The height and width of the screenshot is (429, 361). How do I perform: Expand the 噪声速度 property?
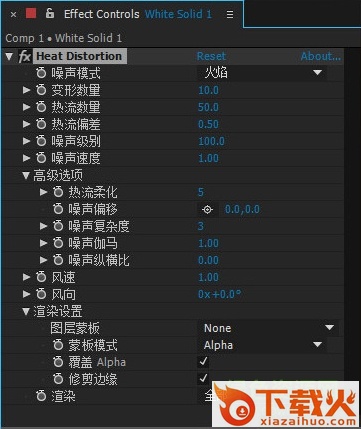pos(26,158)
